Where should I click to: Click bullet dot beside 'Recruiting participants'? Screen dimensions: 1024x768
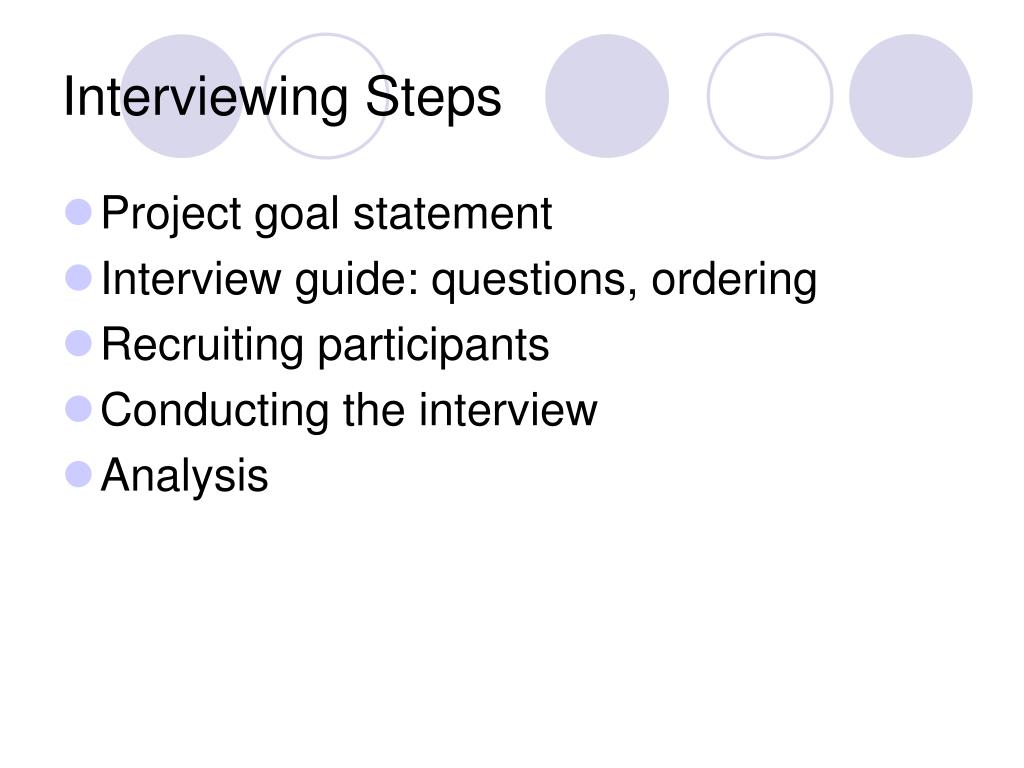[x=79, y=344]
